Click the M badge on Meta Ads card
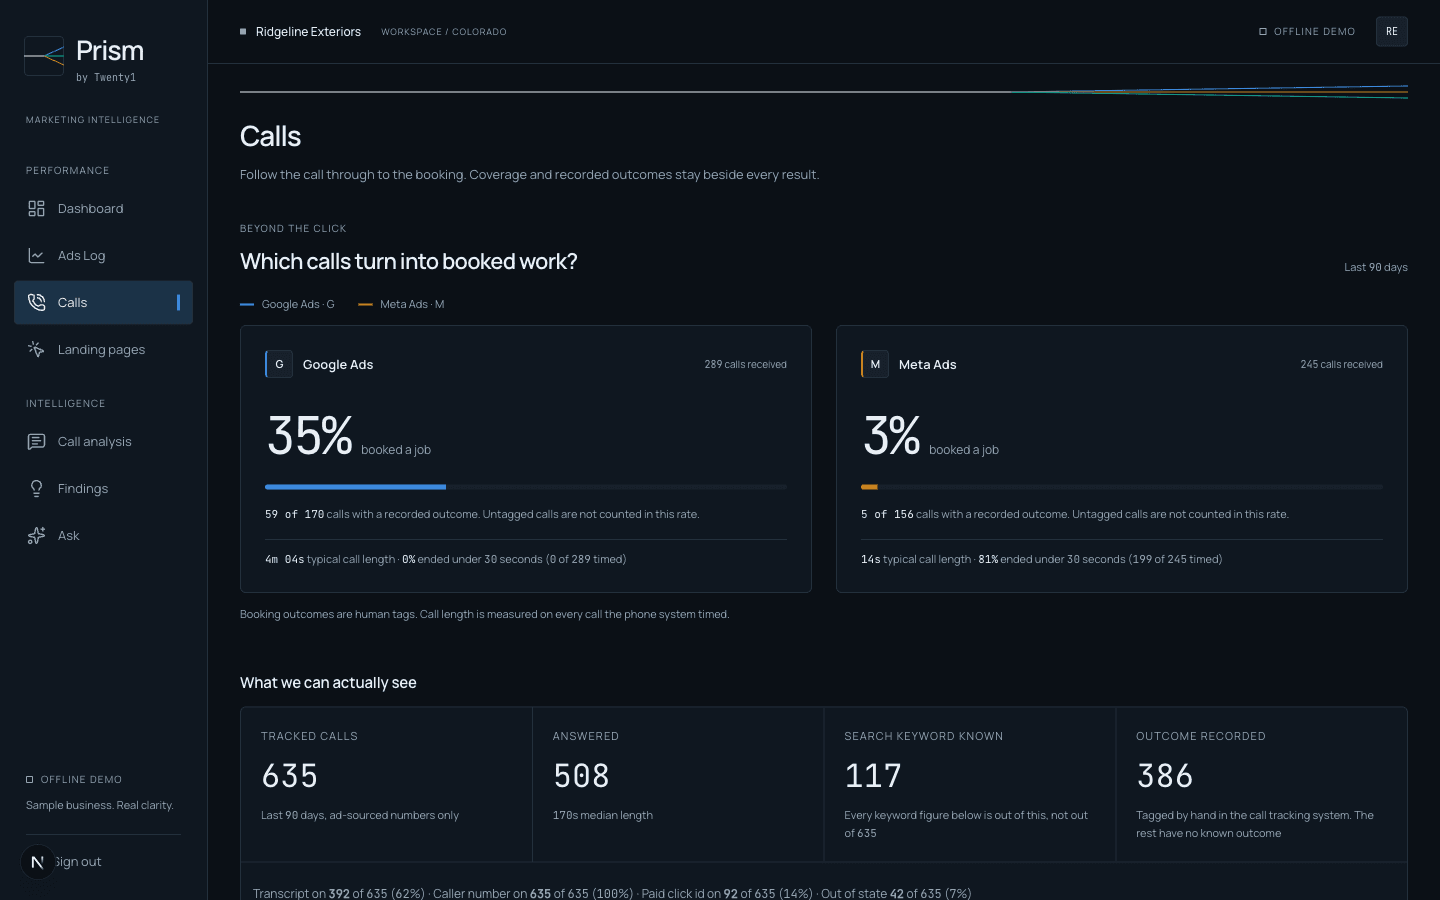1440x900 pixels. coord(875,364)
